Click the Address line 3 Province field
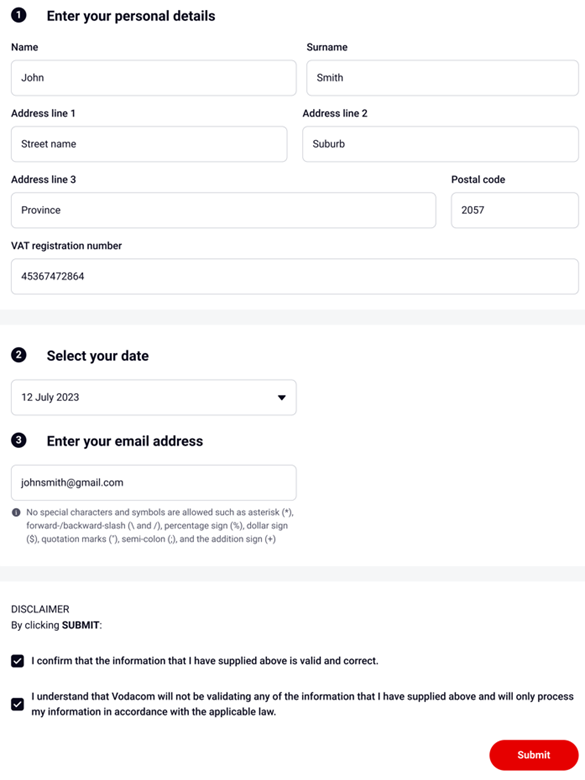Image resolution: width=585 pixels, height=780 pixels. point(223,210)
